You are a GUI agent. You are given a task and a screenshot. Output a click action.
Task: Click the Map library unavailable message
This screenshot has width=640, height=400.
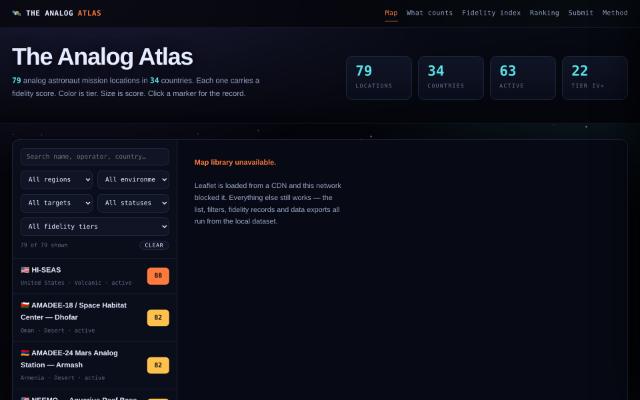(x=235, y=162)
